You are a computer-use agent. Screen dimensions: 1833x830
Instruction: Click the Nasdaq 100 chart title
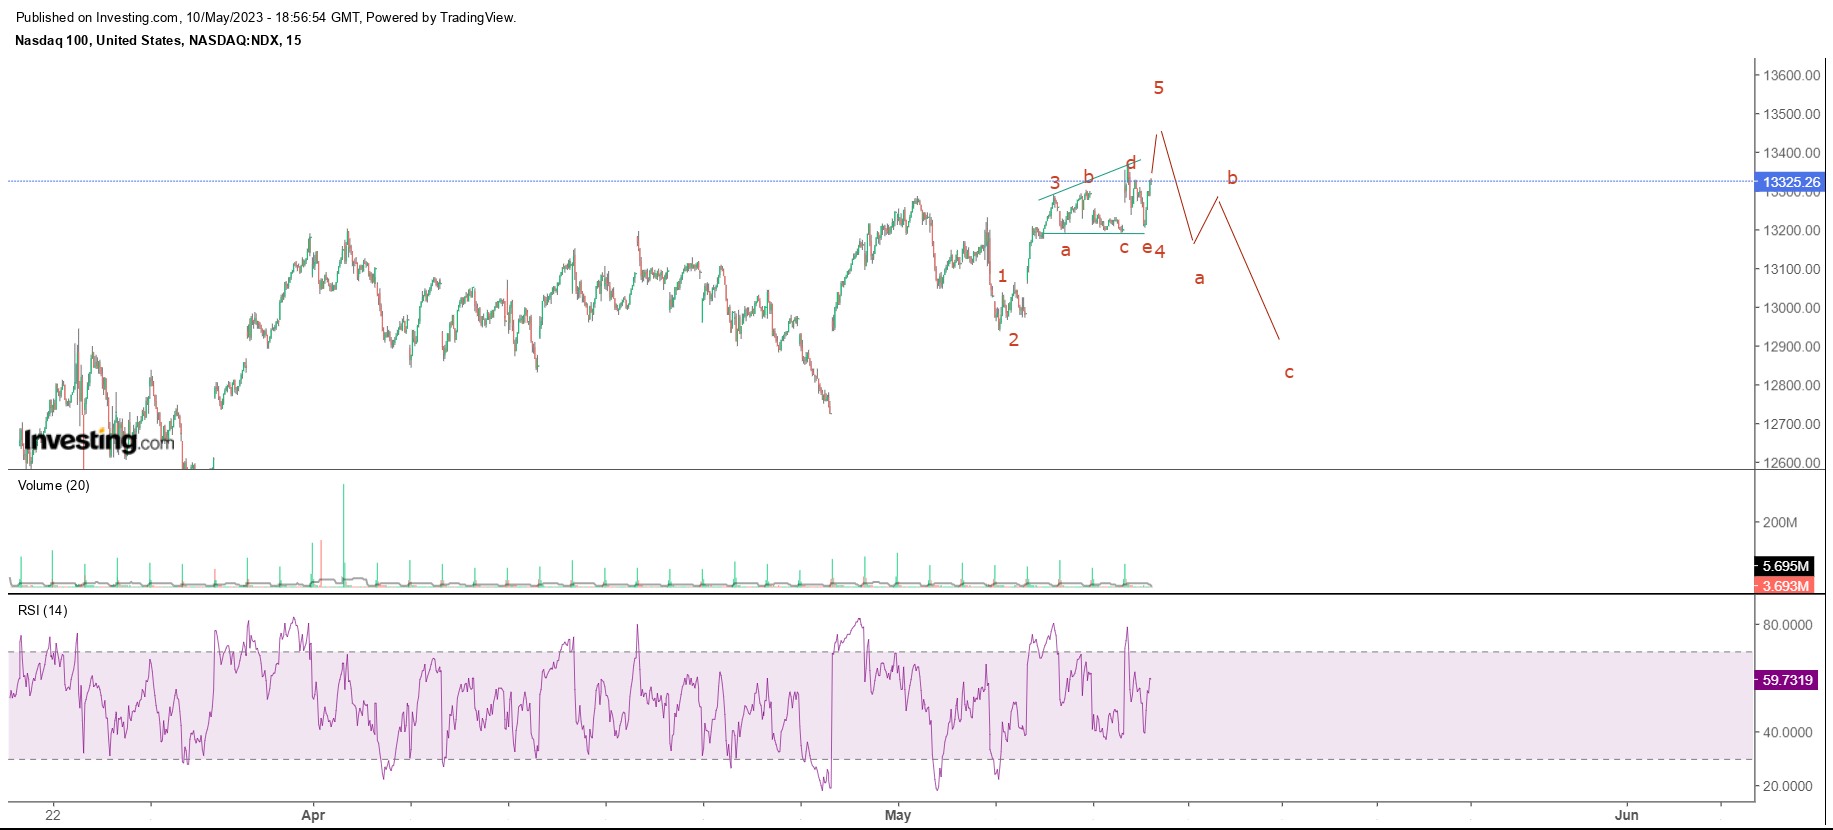pos(158,40)
